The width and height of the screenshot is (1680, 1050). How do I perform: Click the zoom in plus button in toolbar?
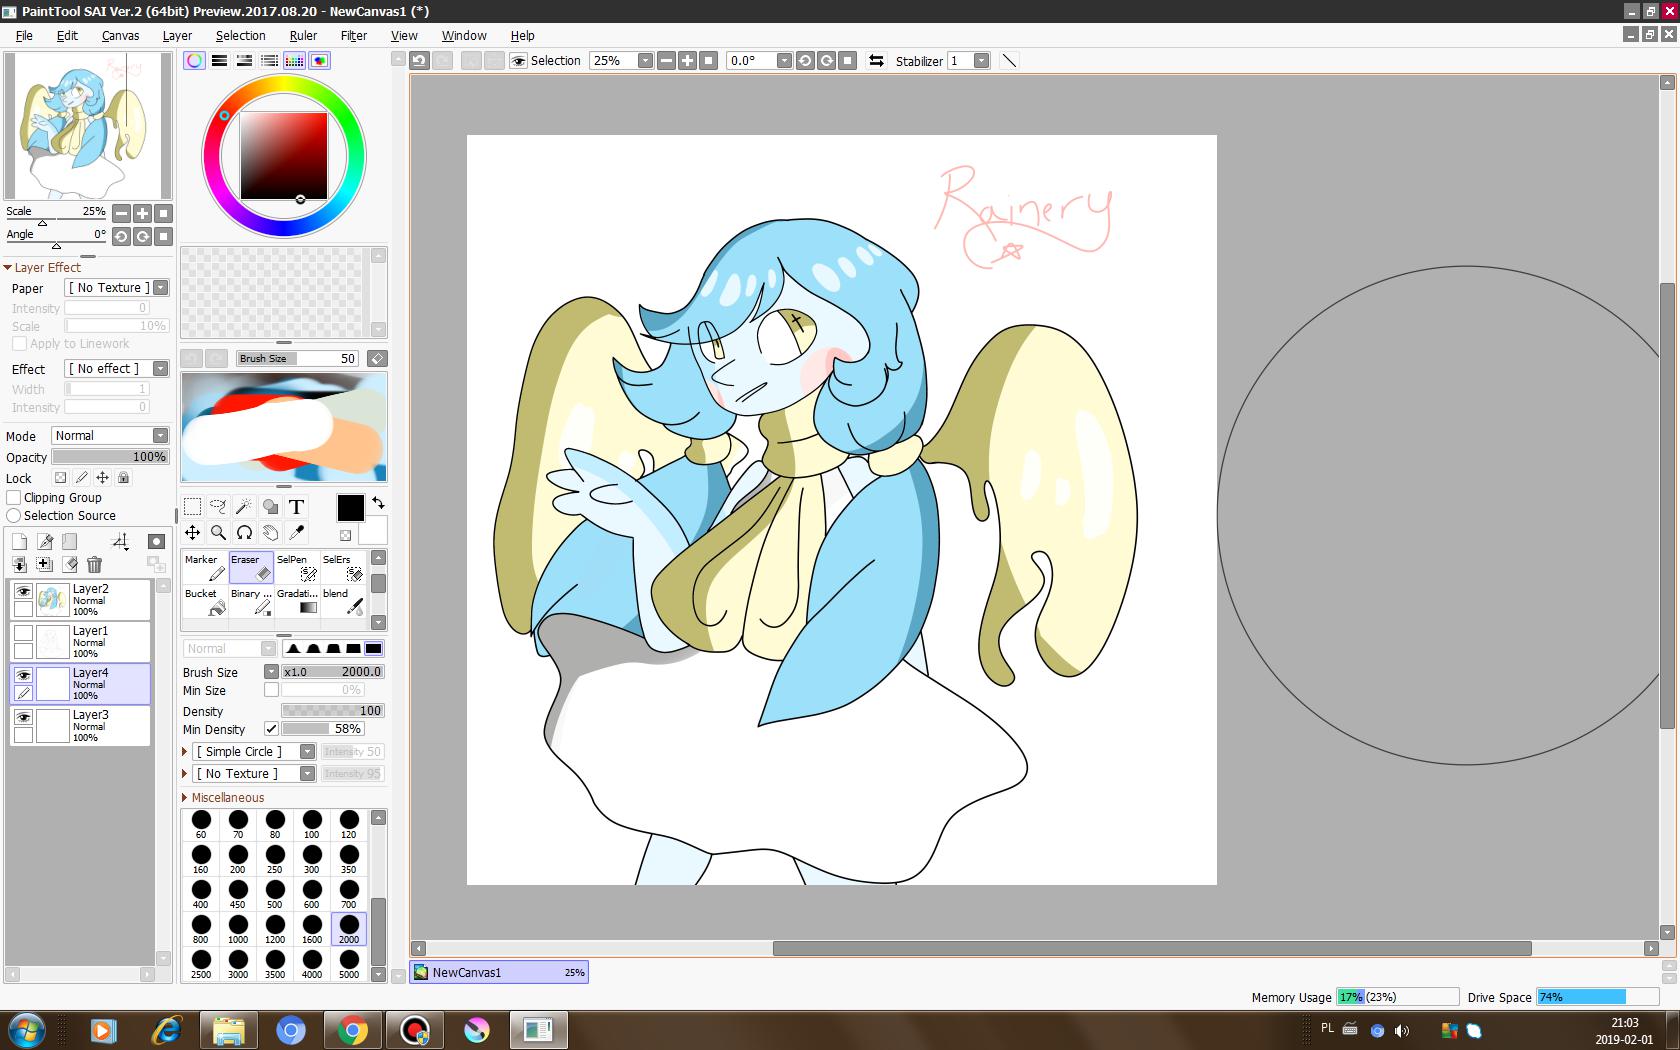(x=687, y=61)
